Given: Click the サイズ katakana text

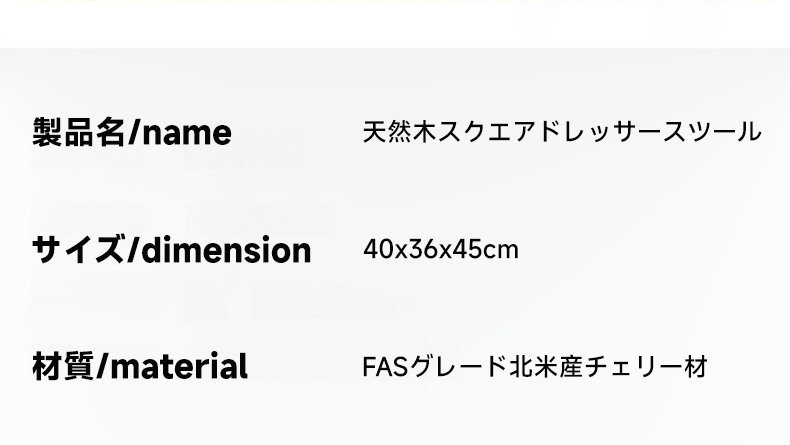Looking at the screenshot, I should (78, 249).
